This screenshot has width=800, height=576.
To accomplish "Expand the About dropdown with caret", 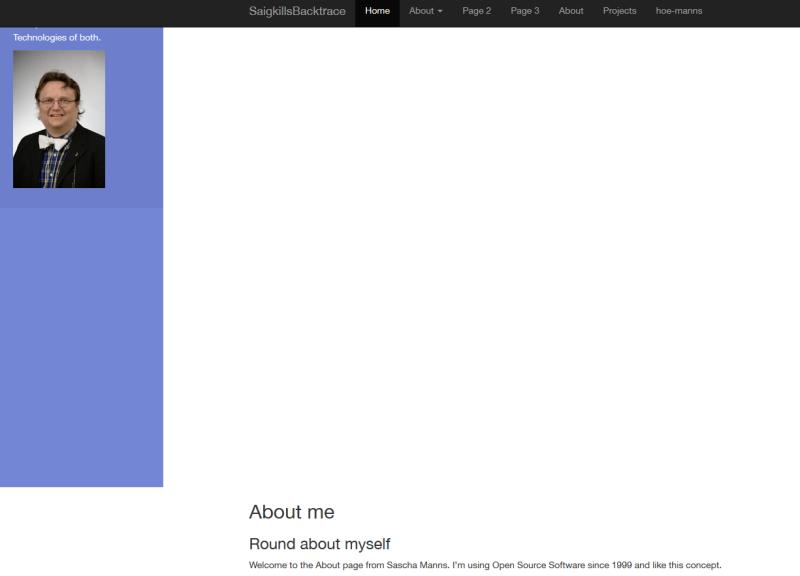I will [425, 11].
